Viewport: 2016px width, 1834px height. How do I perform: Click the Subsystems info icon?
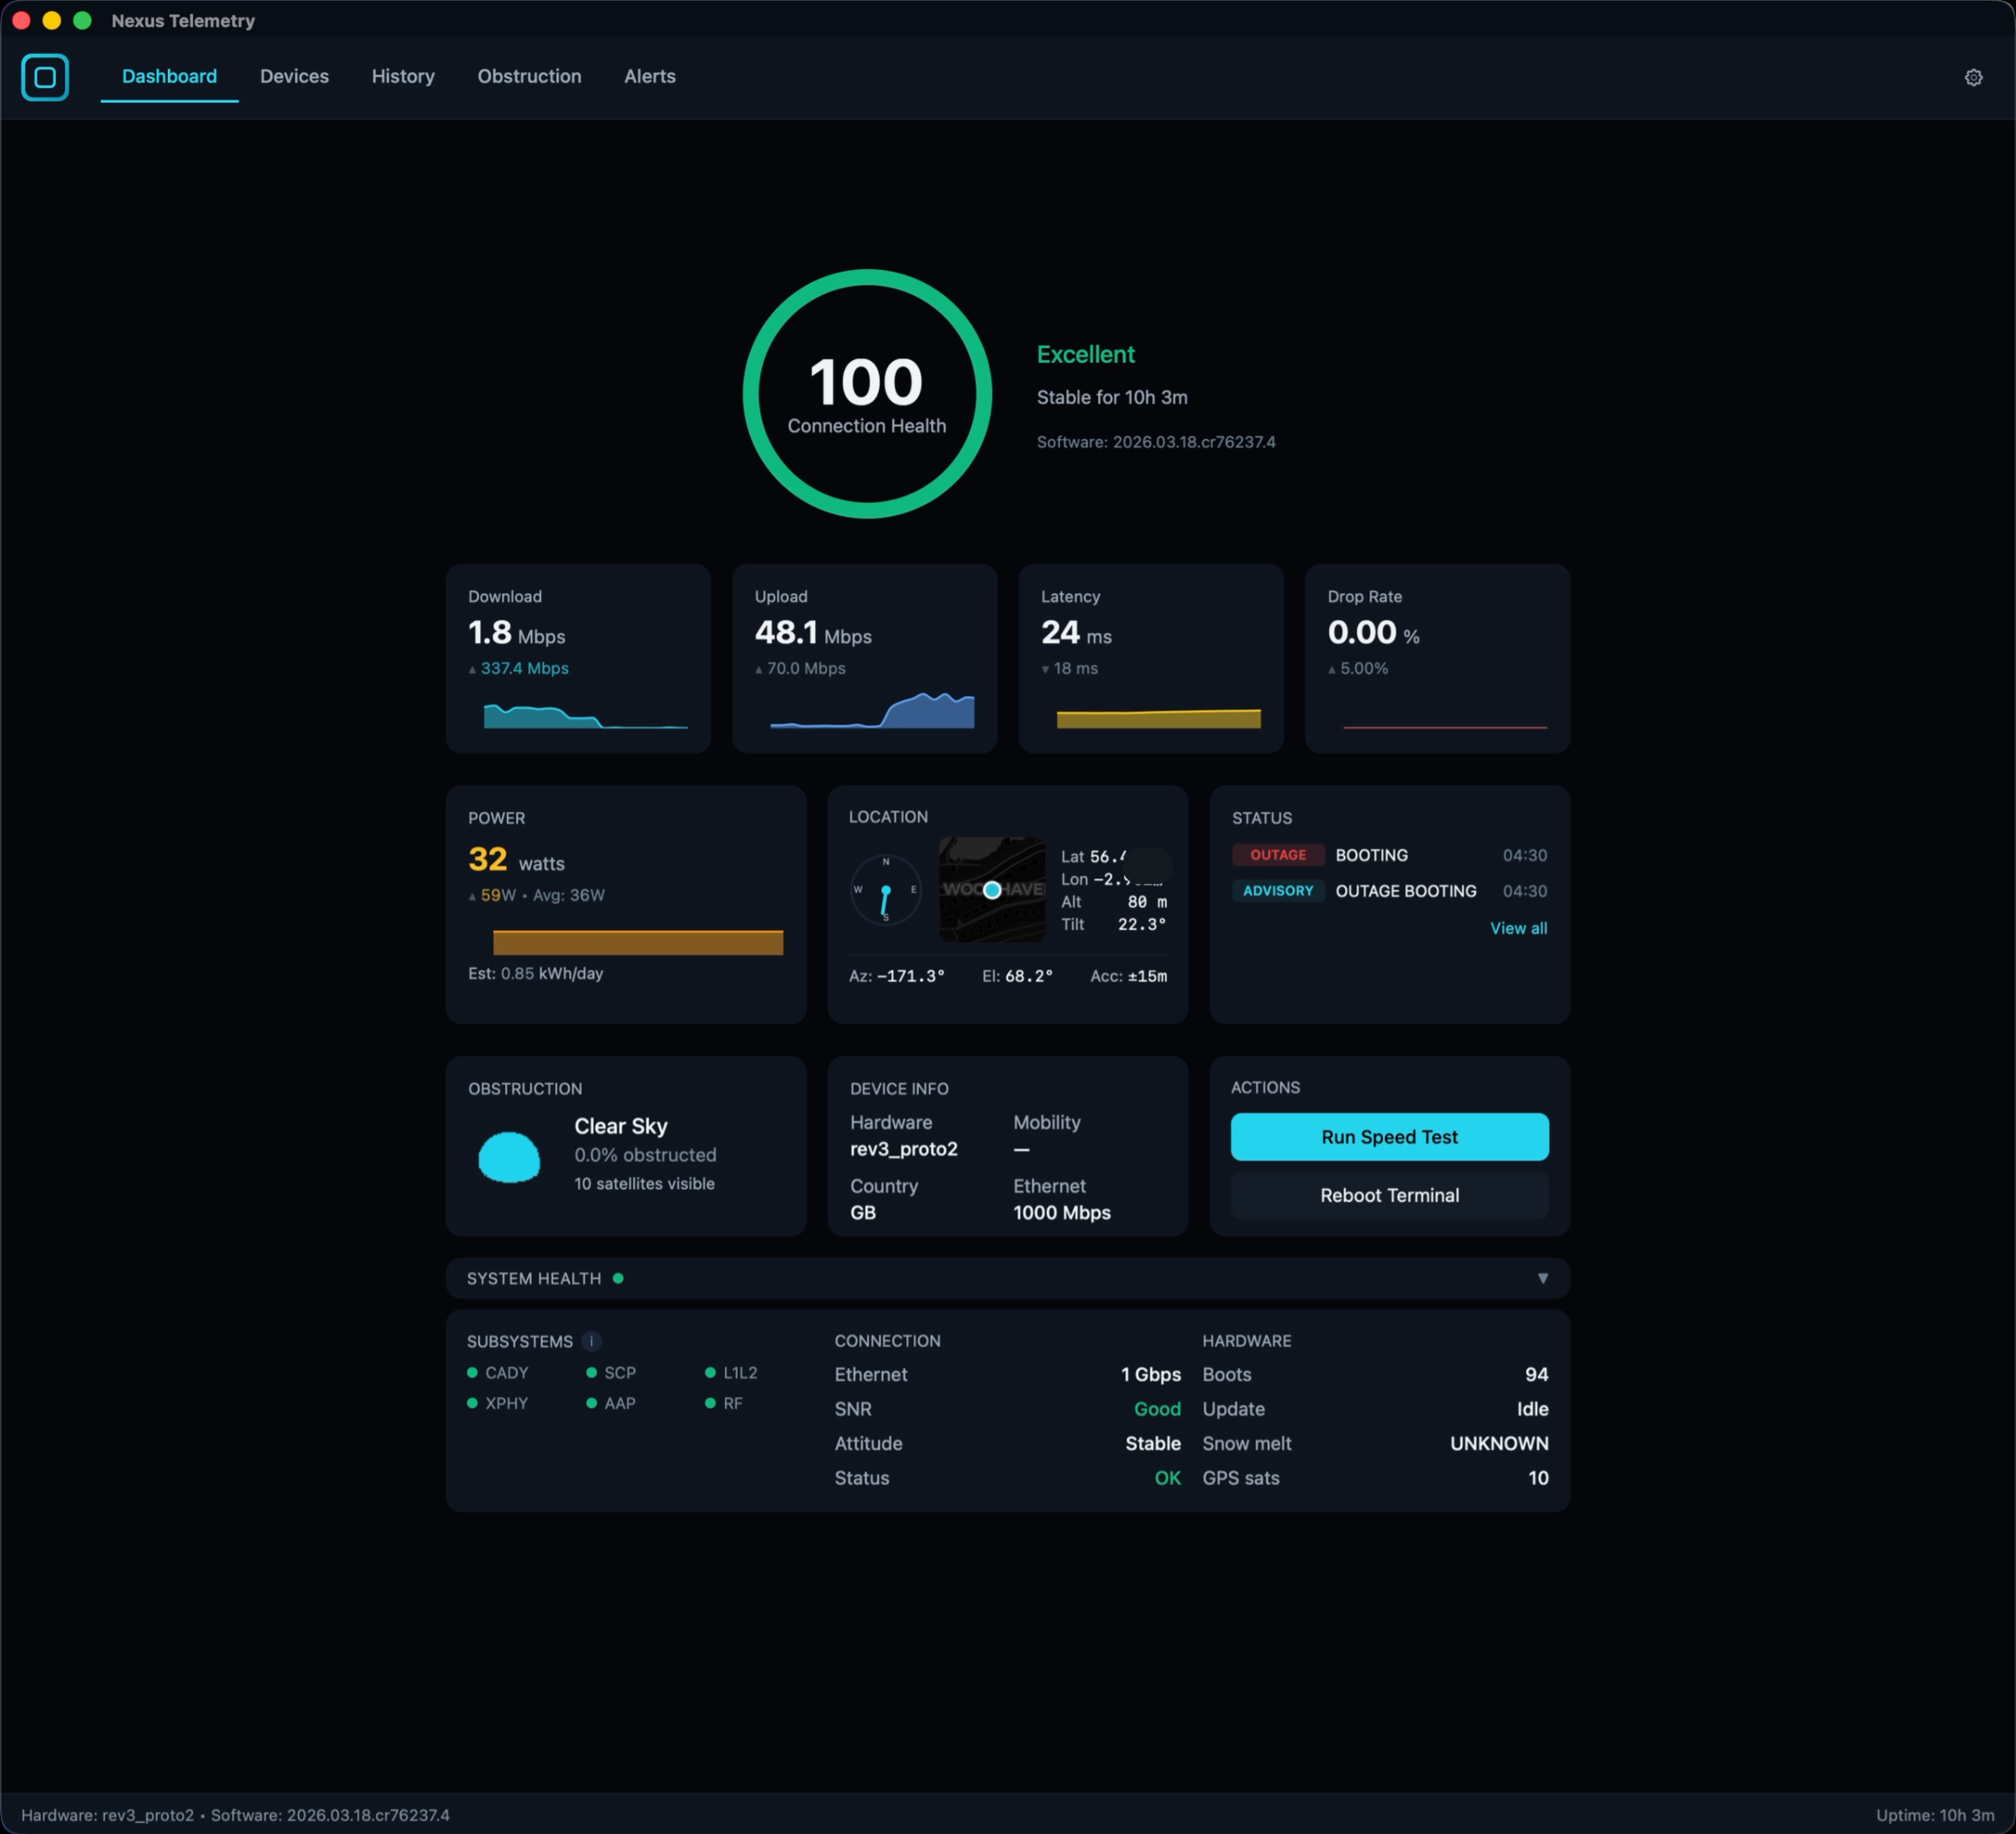click(x=591, y=1342)
